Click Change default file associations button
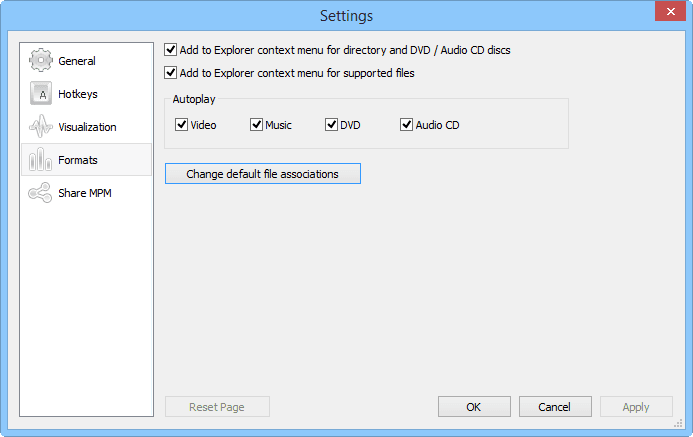The height and width of the screenshot is (437, 693). (262, 174)
